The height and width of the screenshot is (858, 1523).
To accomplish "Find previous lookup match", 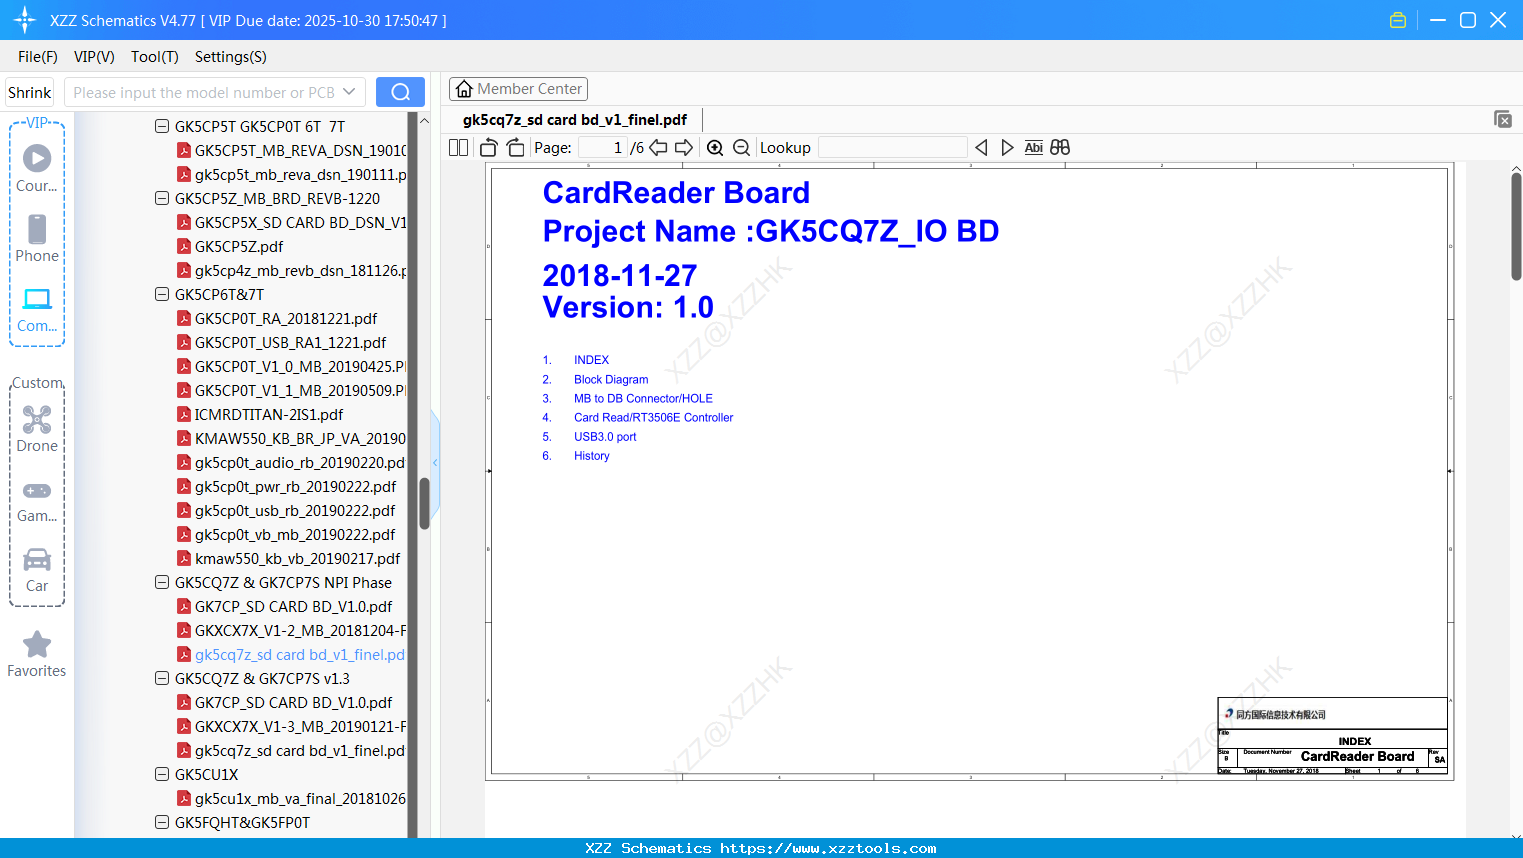I will point(981,147).
